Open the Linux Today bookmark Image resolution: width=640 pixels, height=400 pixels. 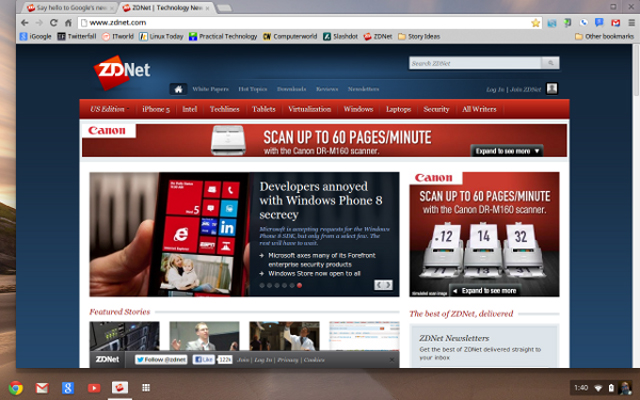pyautogui.click(x=161, y=36)
